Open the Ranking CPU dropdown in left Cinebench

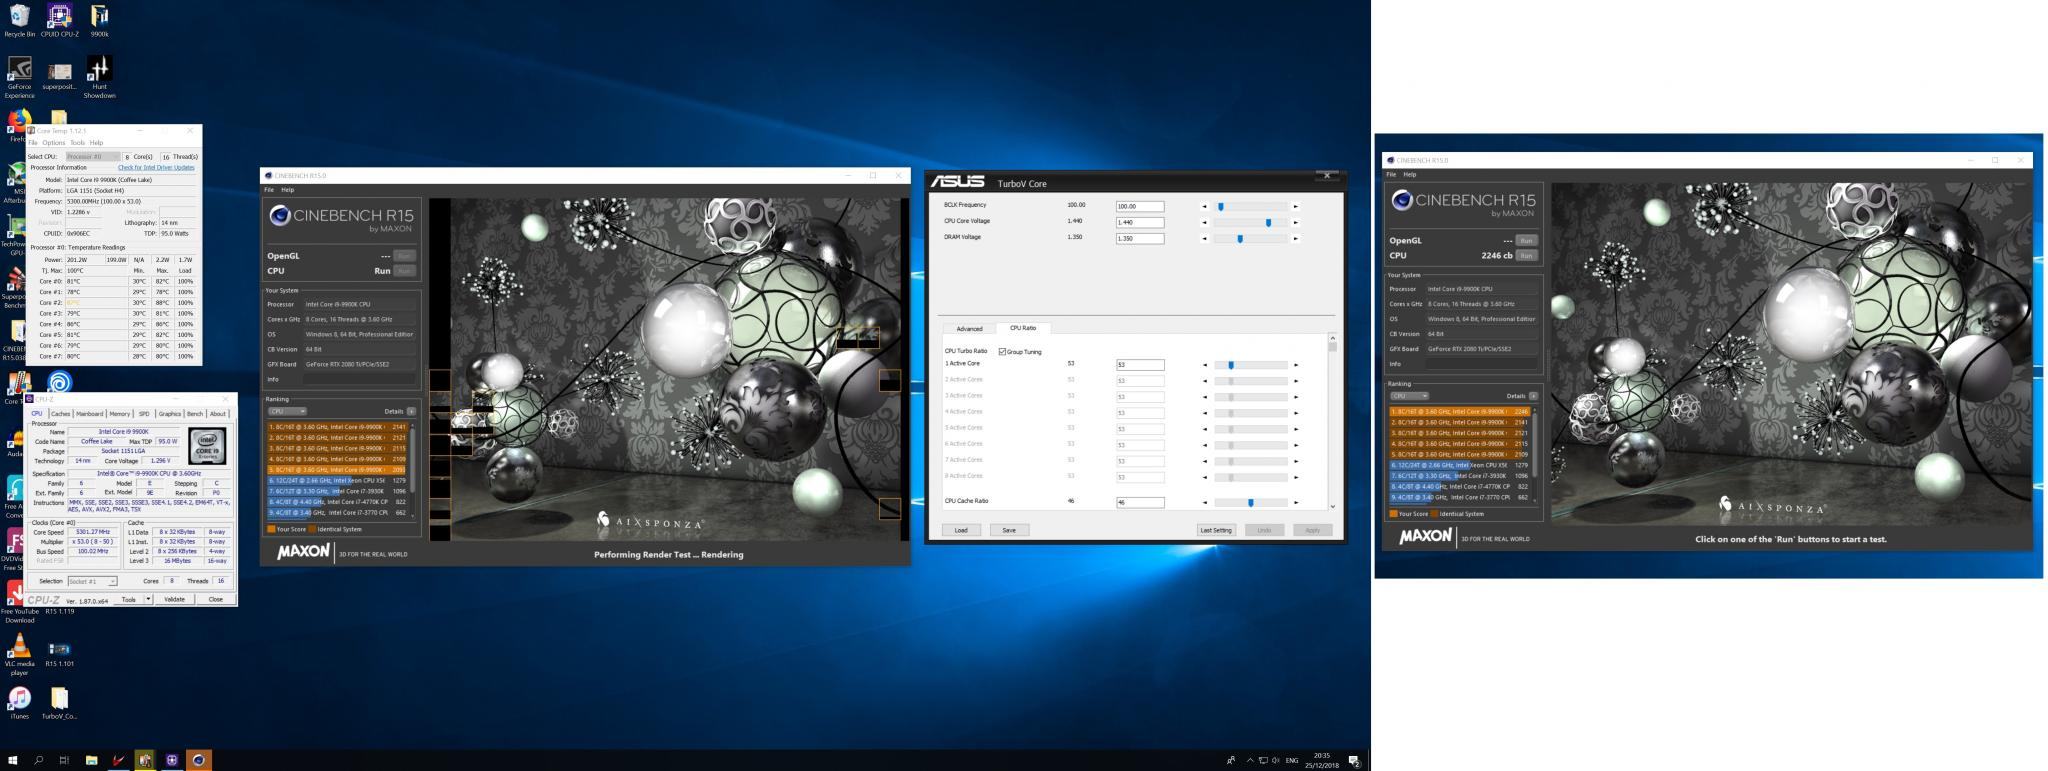click(287, 411)
